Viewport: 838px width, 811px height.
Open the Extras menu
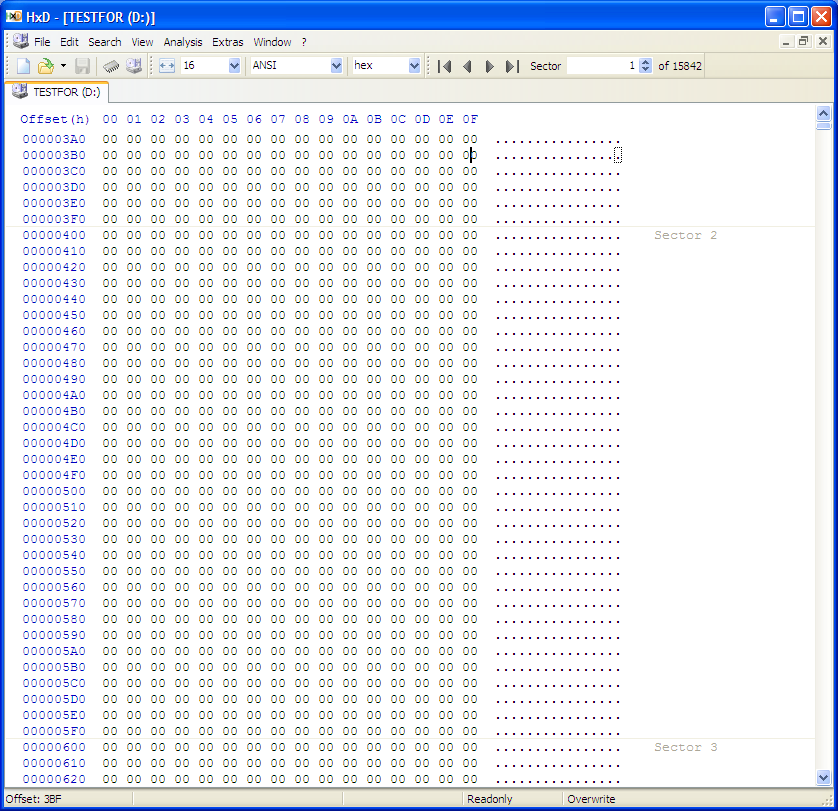point(228,42)
